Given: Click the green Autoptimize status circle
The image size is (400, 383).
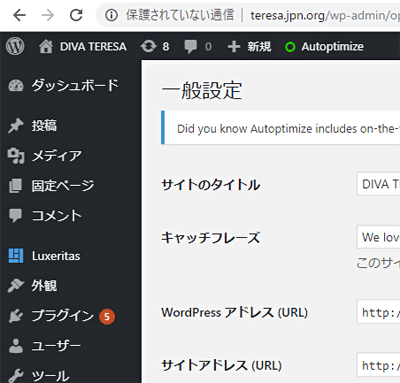Looking at the screenshot, I should tap(290, 47).
